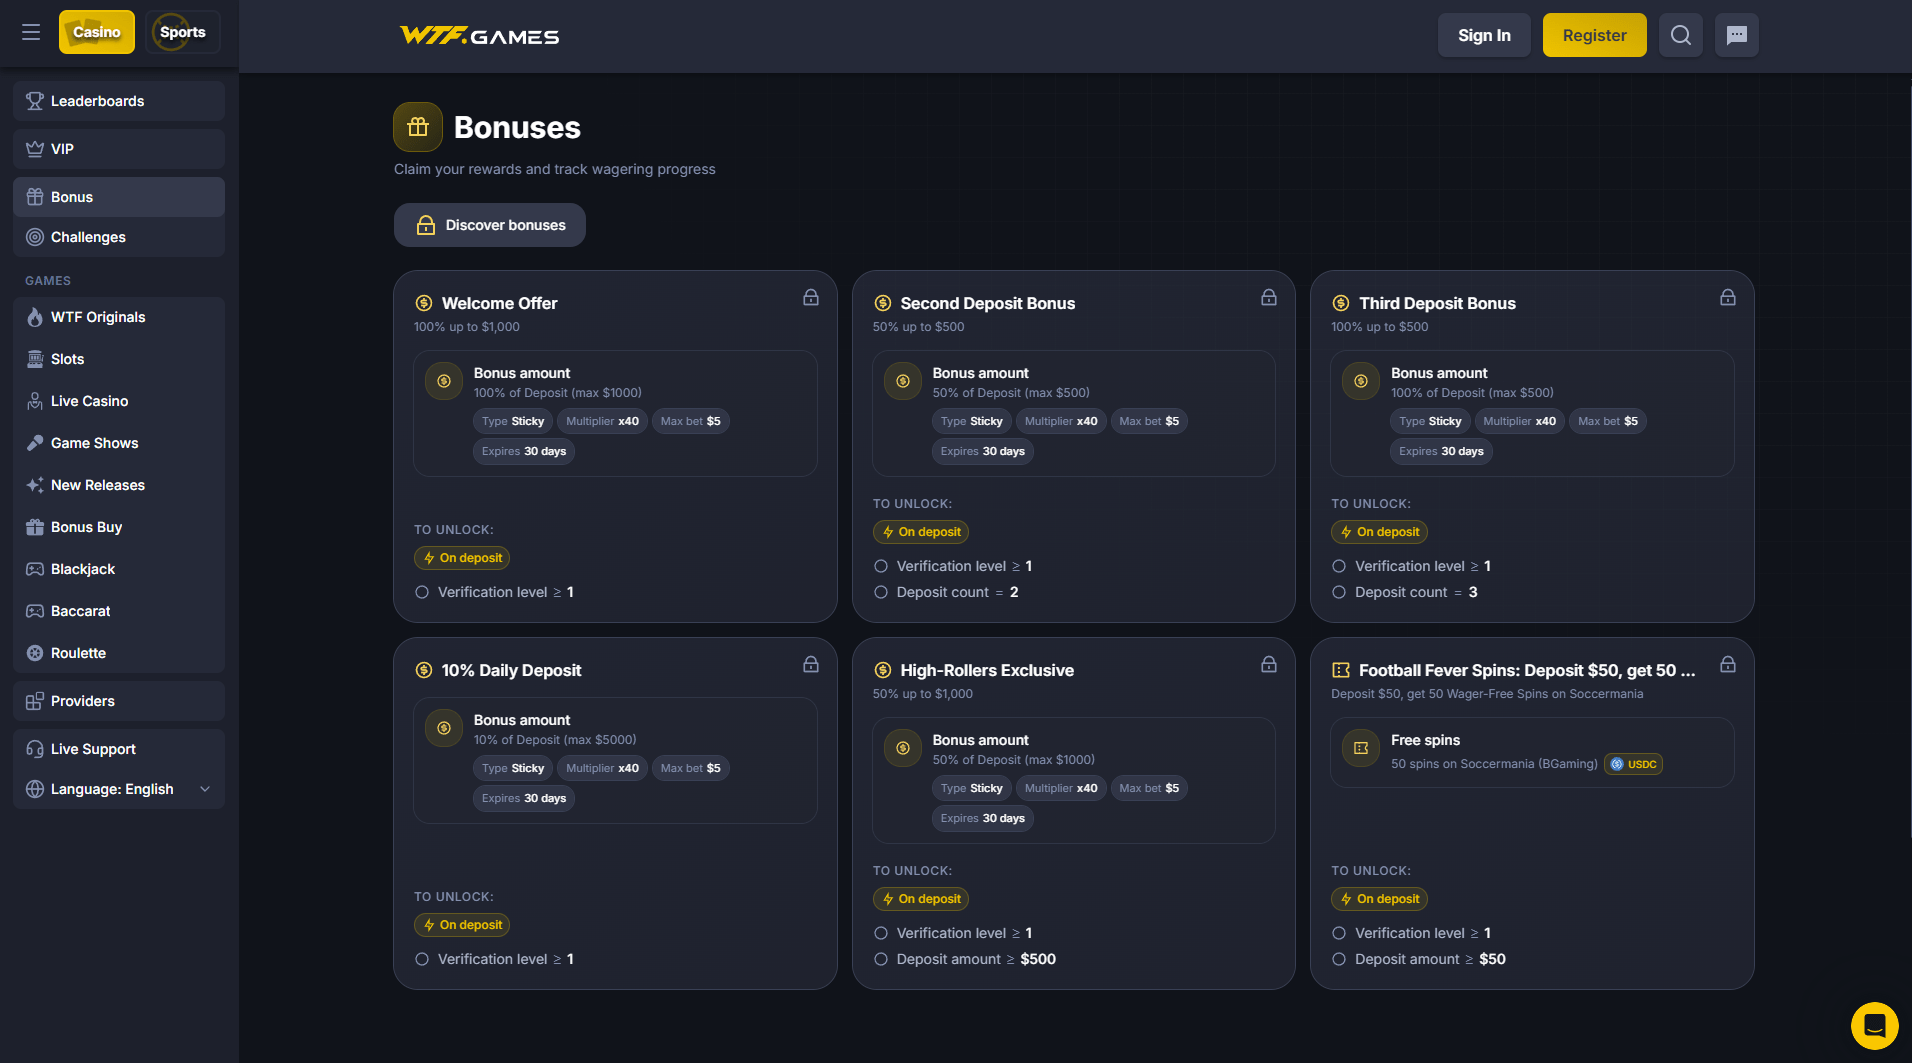Open Slots in the games menu

coord(119,359)
